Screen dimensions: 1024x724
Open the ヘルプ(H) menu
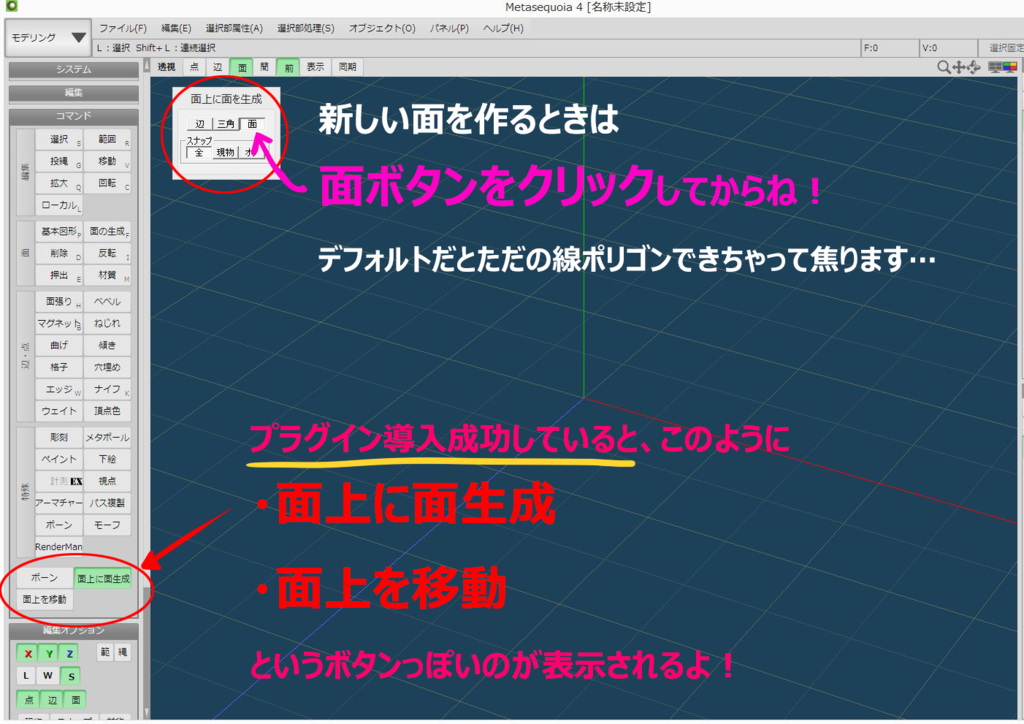pos(503,28)
